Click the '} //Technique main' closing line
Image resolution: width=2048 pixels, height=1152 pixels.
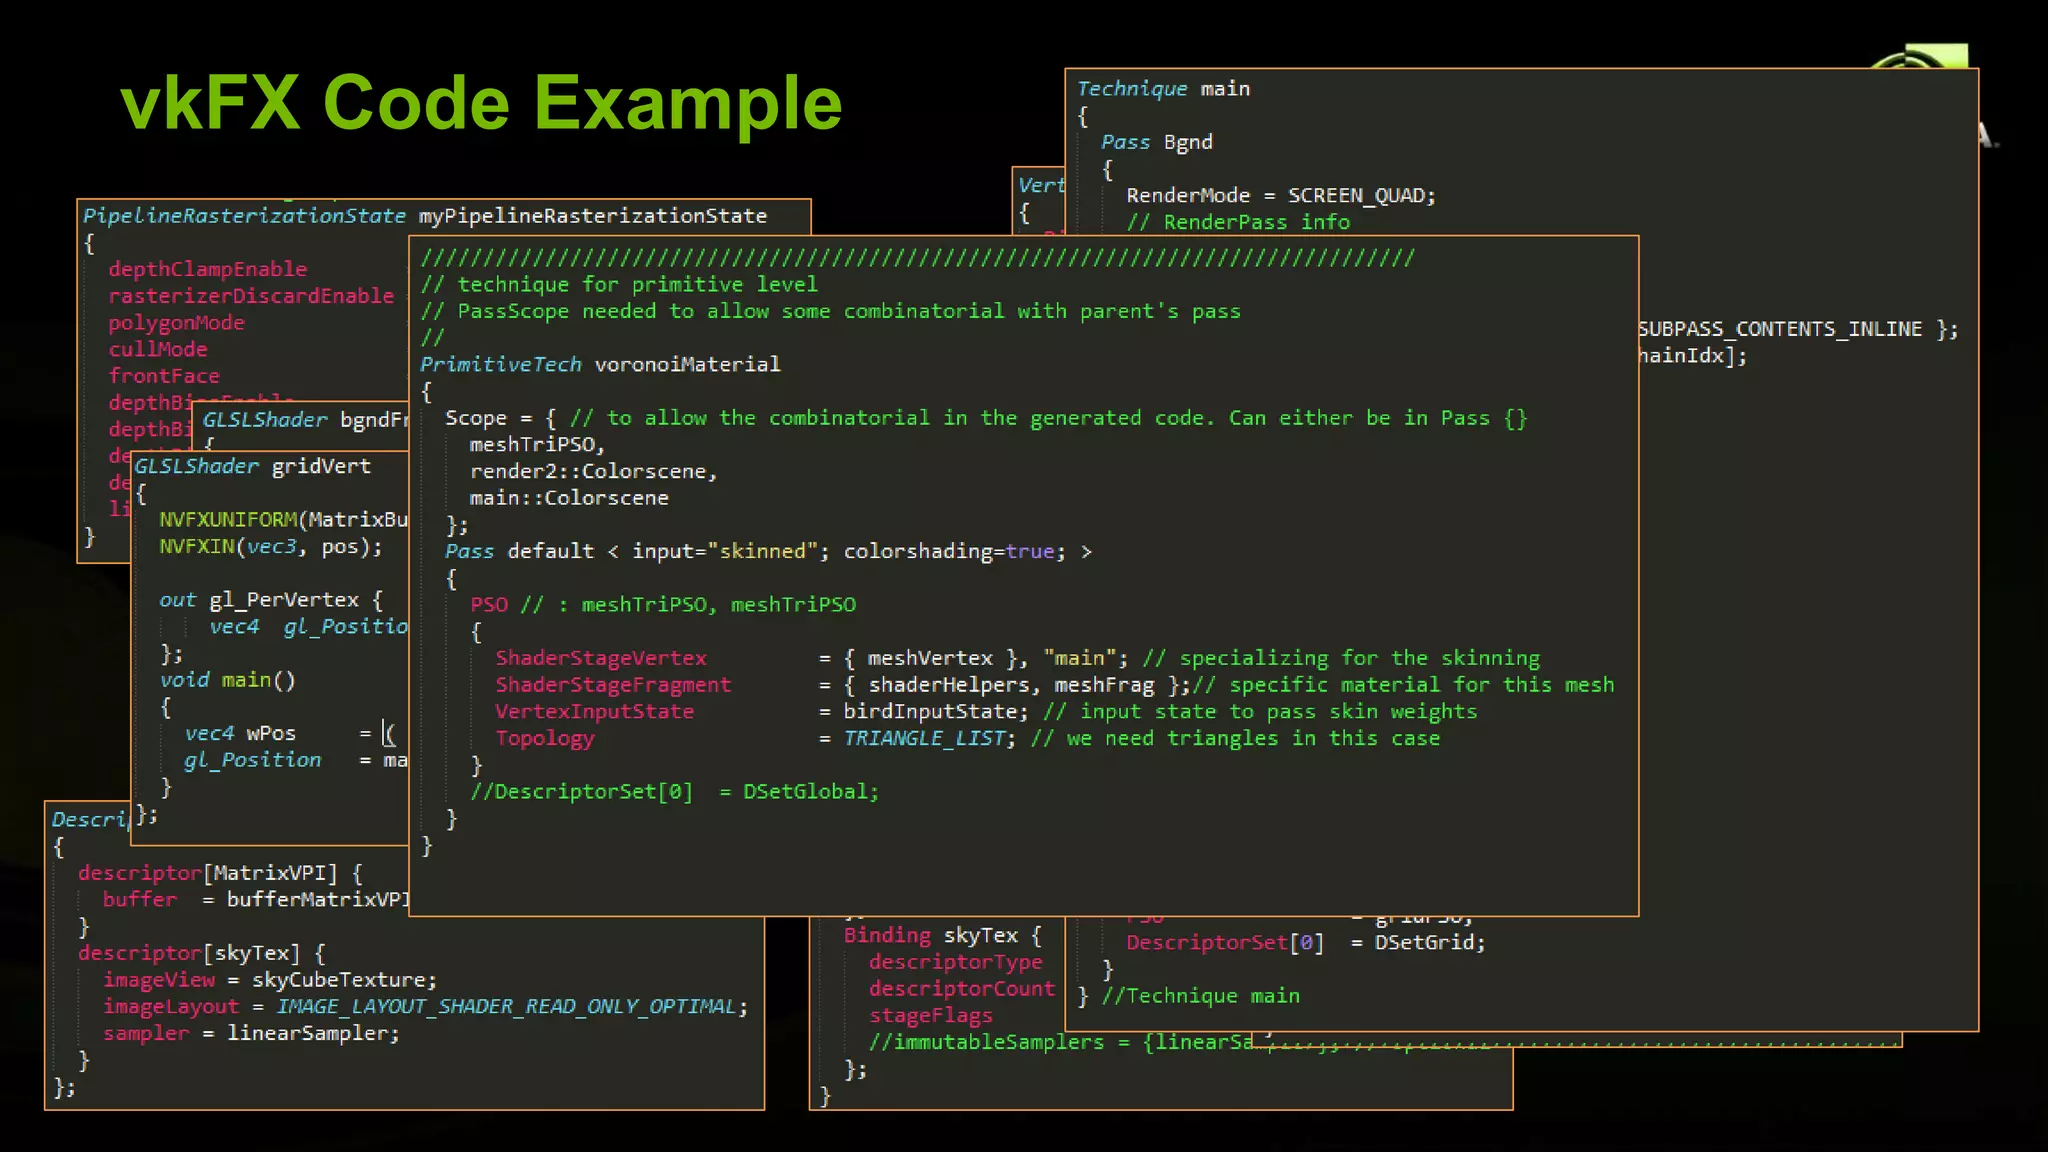tap(1189, 996)
